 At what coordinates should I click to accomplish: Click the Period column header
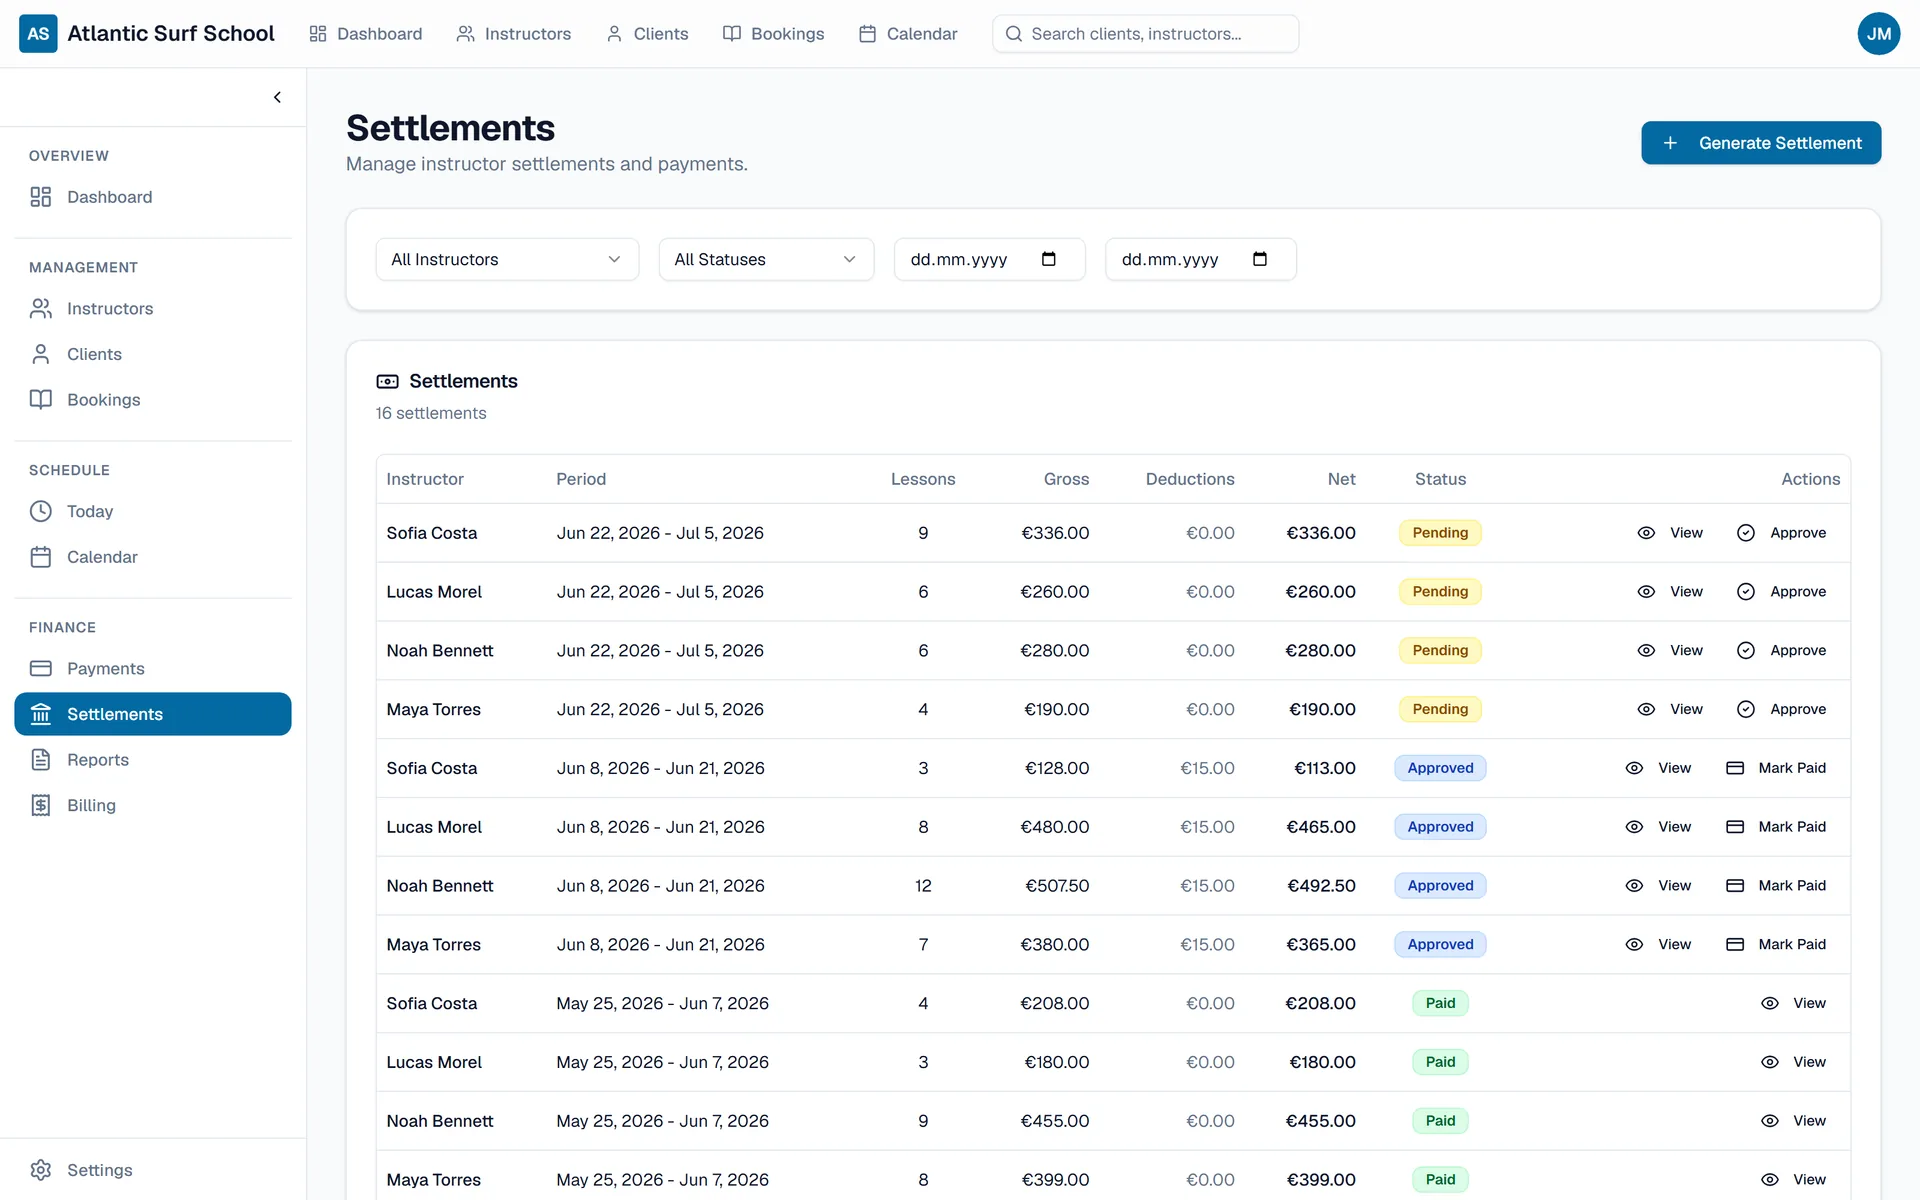[581, 479]
